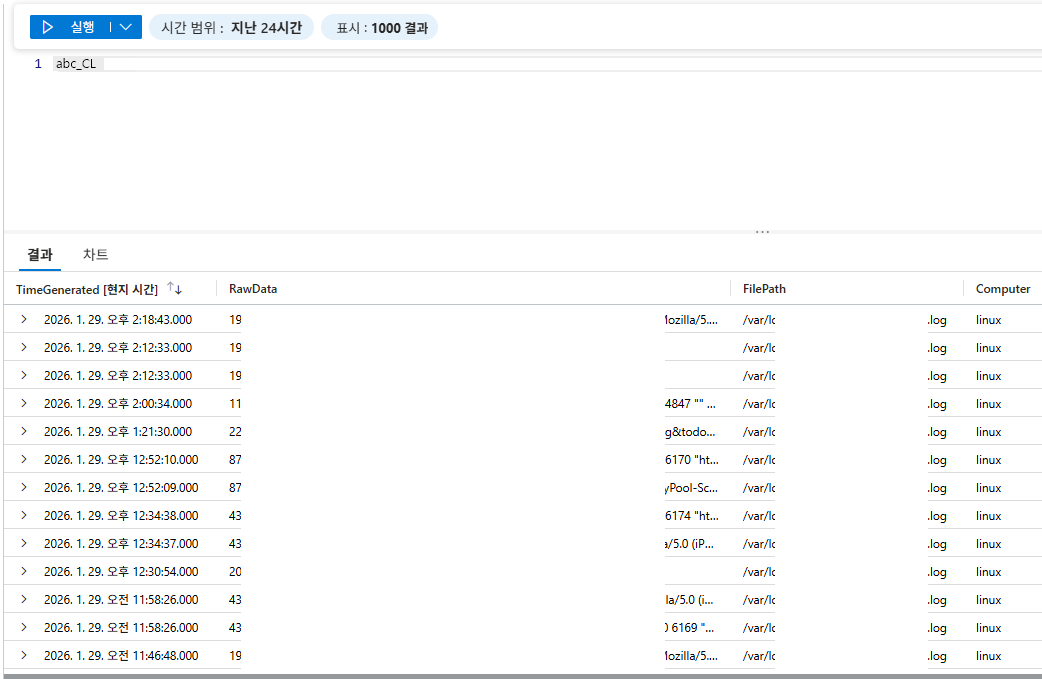This screenshot has width=1042, height=679.
Task: Expand the row at 오후 2:18:43.000
Action: [24, 320]
